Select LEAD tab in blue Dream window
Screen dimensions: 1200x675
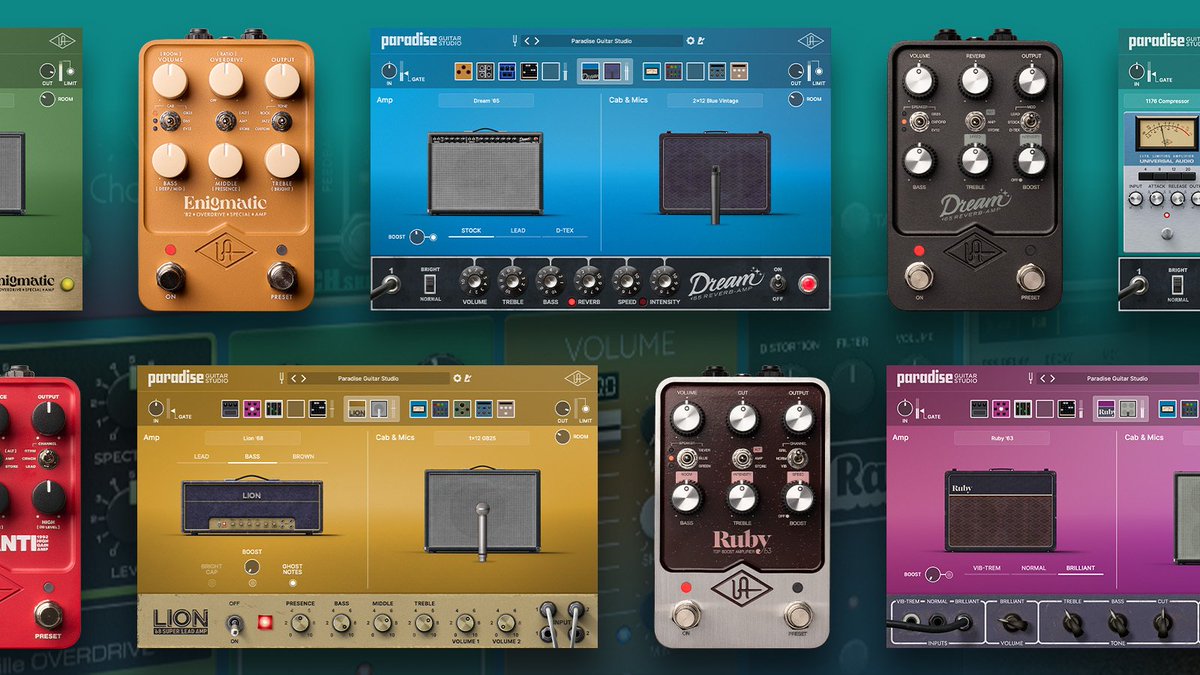click(x=518, y=231)
